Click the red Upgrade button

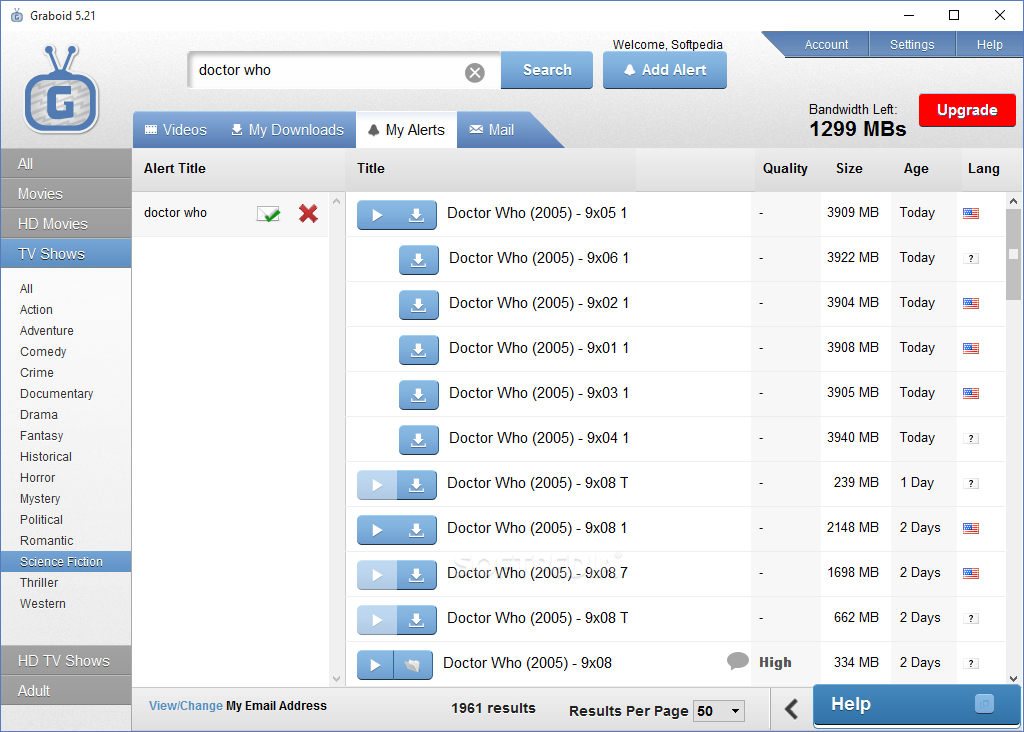(967, 110)
